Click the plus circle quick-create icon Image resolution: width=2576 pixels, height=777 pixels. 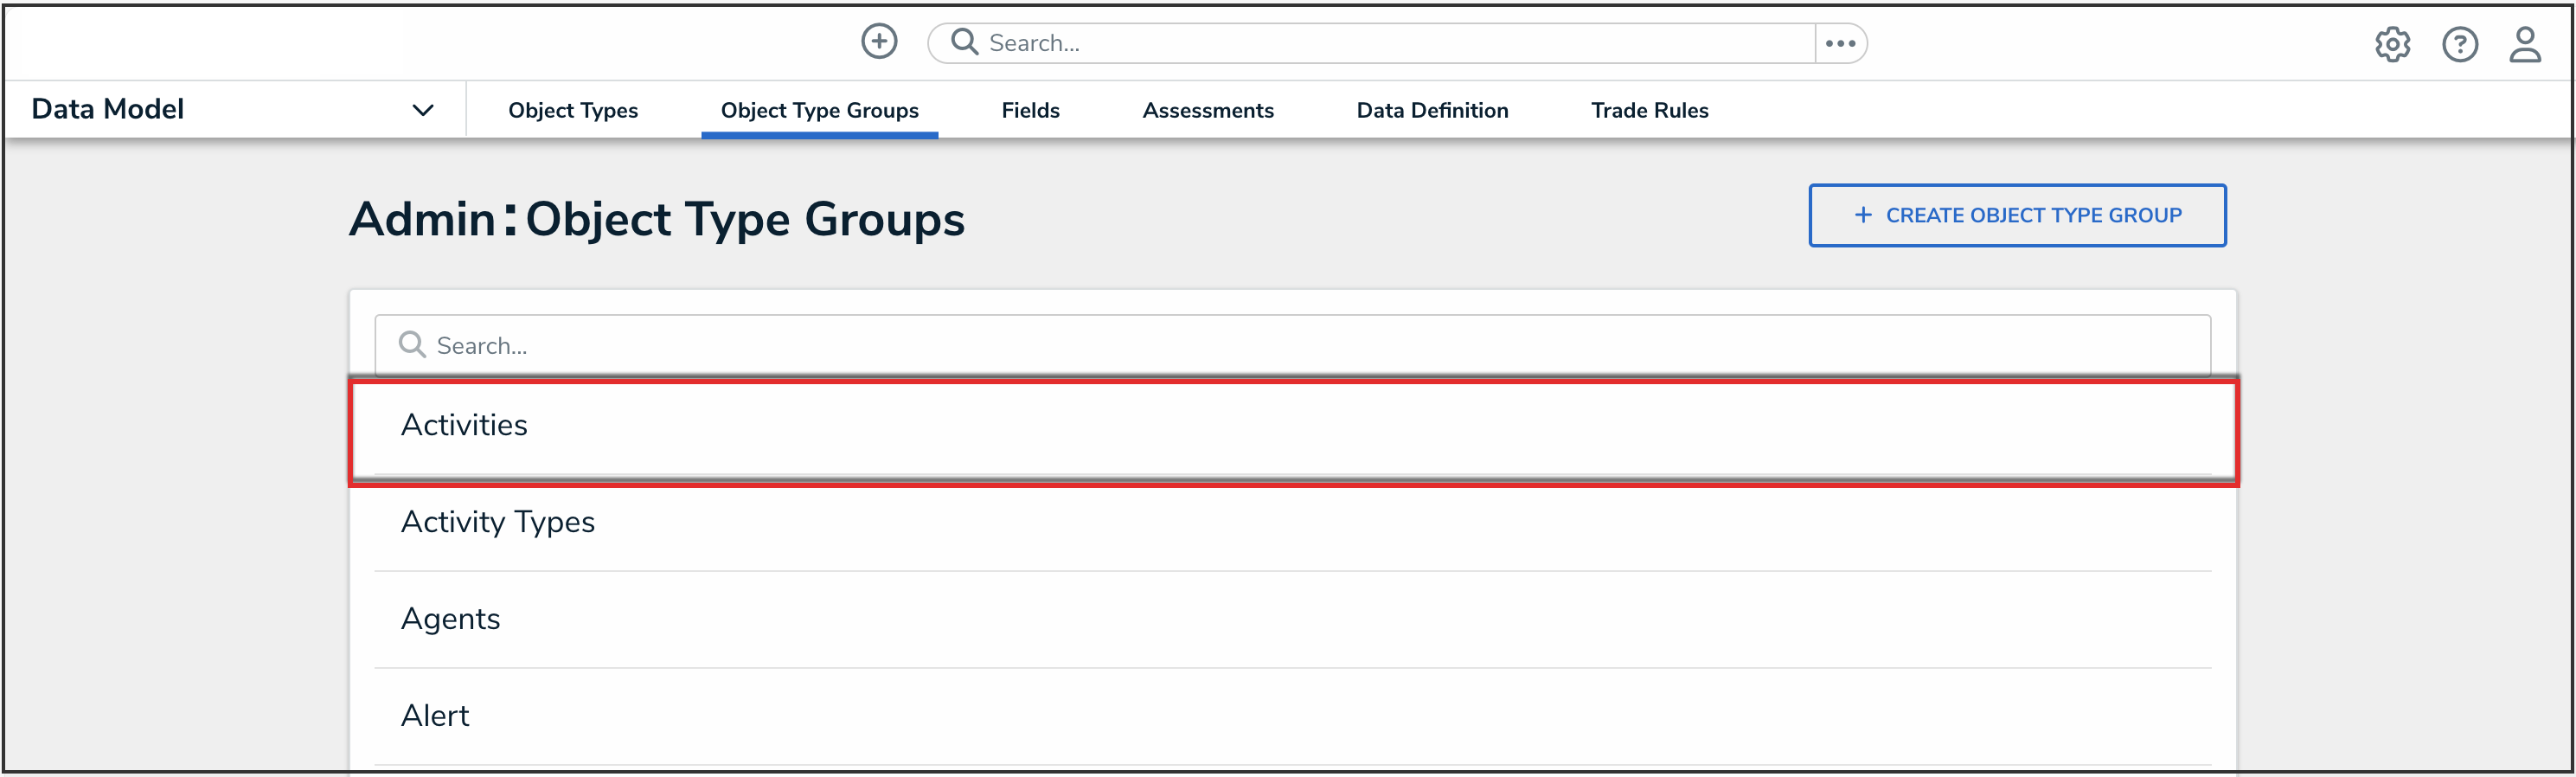click(879, 42)
